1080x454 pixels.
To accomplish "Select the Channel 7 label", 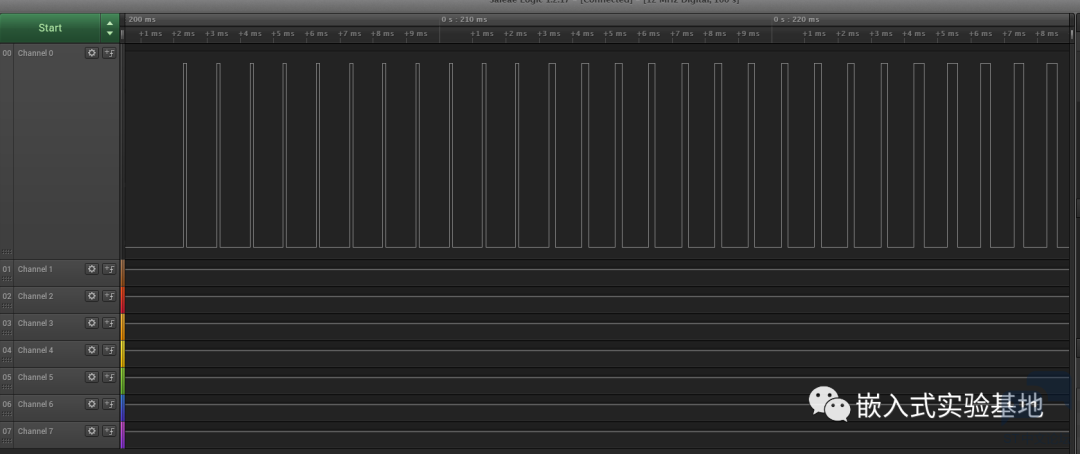I will pos(35,431).
